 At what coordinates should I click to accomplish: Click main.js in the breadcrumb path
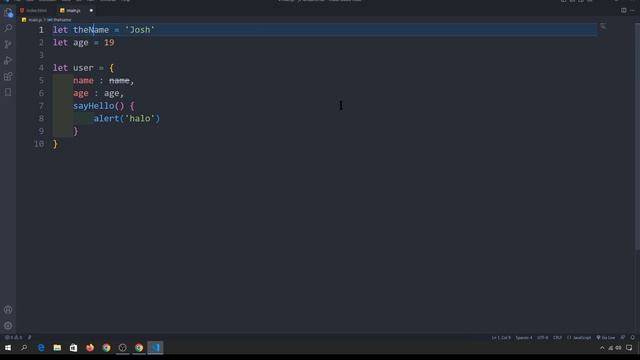pos(32,20)
